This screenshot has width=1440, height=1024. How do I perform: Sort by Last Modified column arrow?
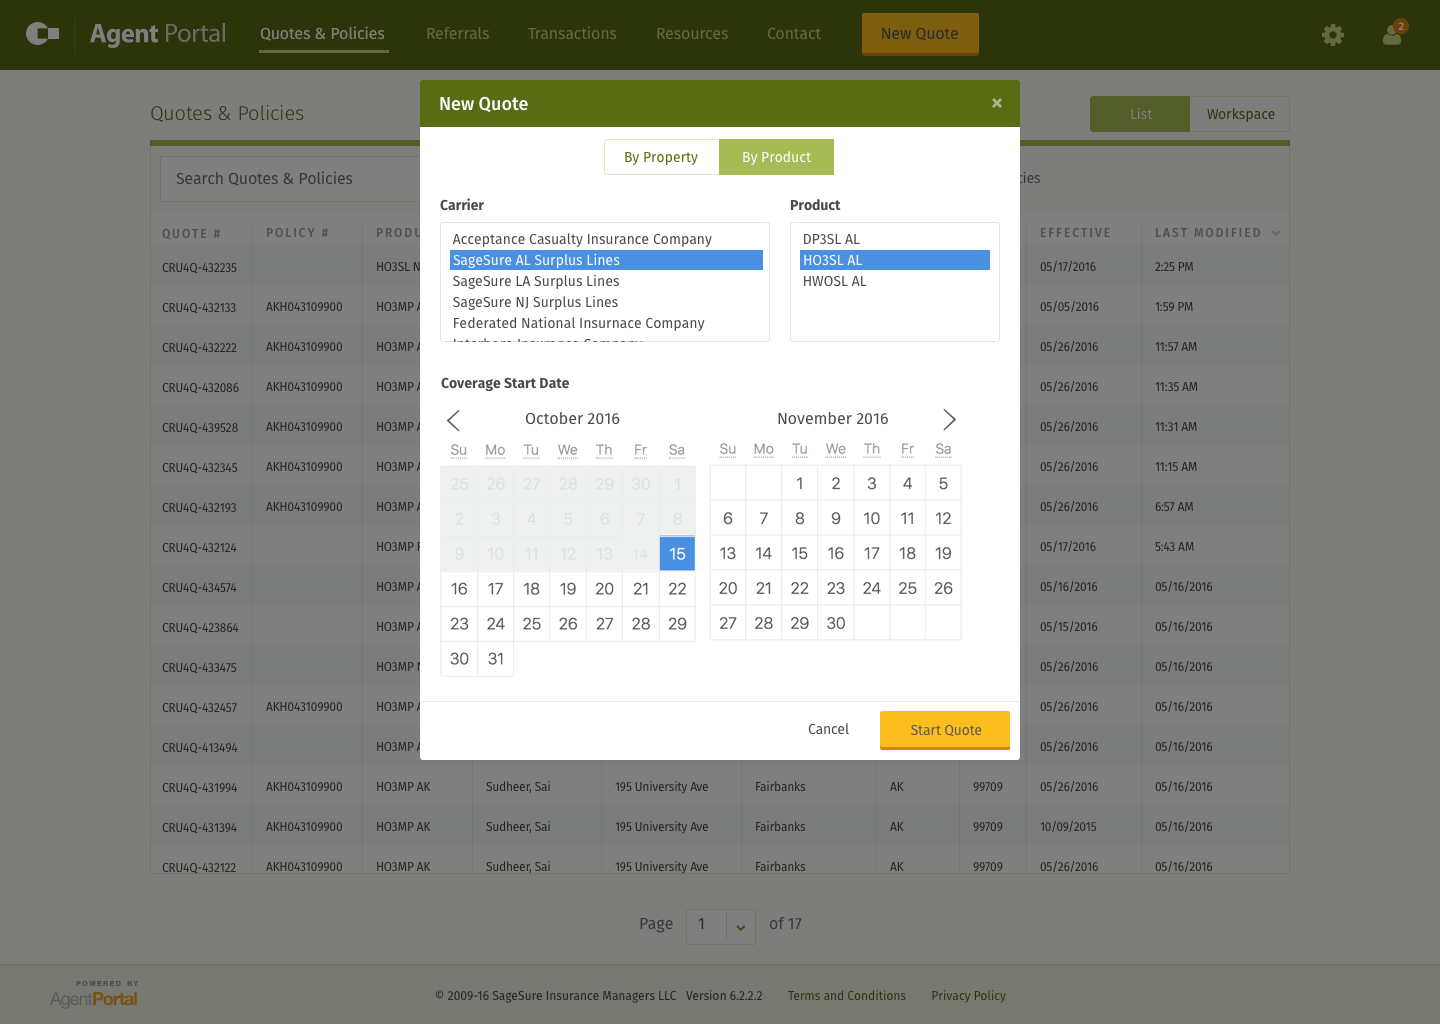coord(1276,233)
